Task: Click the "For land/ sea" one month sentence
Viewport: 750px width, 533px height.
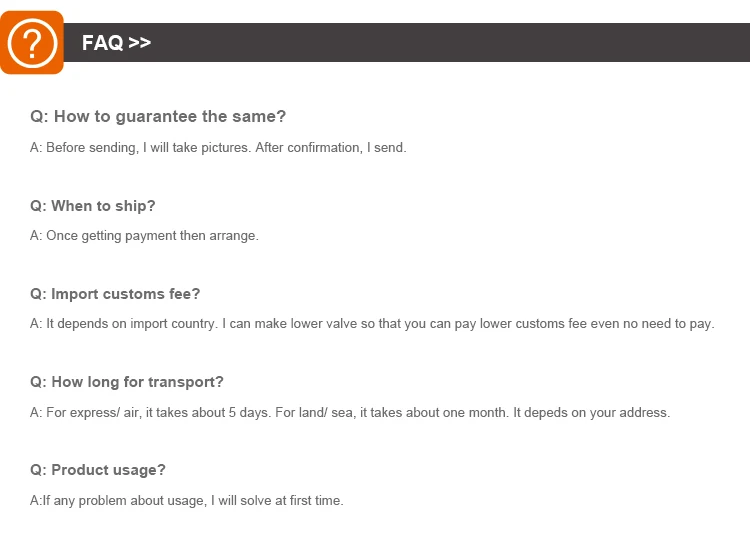Action: point(391,412)
